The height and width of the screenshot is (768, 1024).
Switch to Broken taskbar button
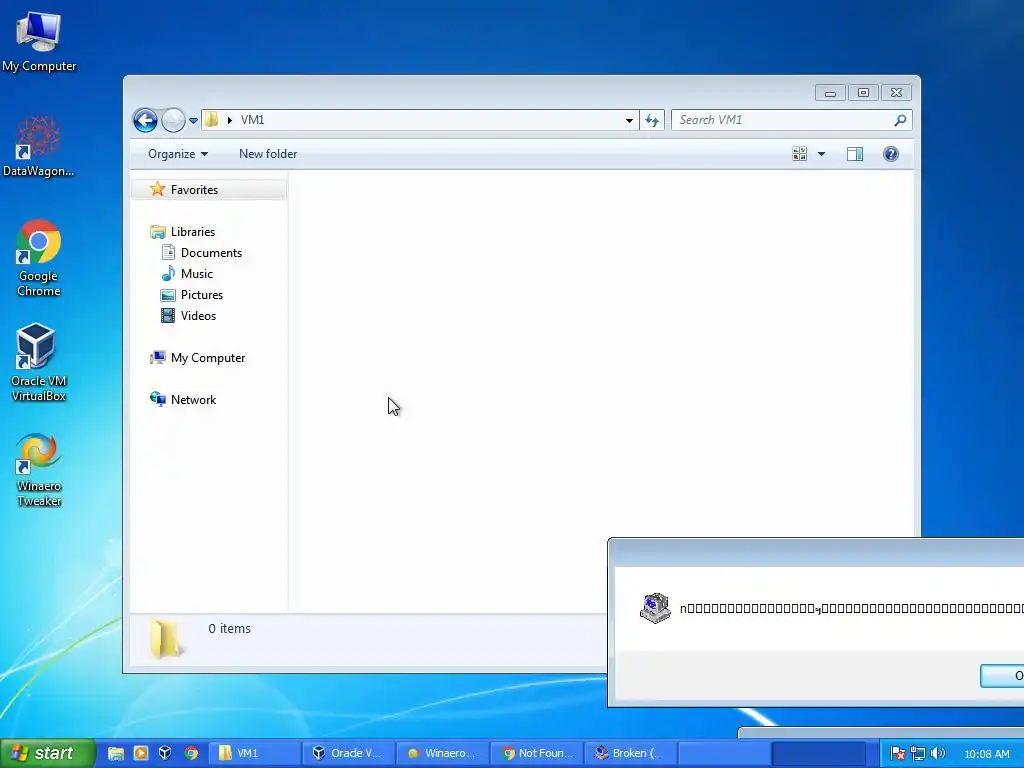point(630,754)
